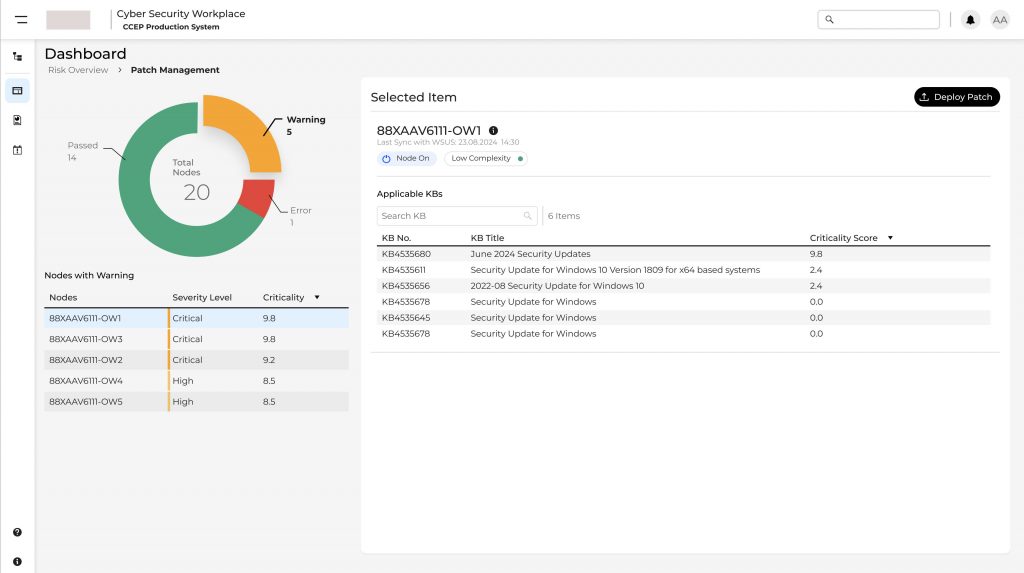Click the help question mark icon
Screen dimensions: 1024x573
point(17,533)
